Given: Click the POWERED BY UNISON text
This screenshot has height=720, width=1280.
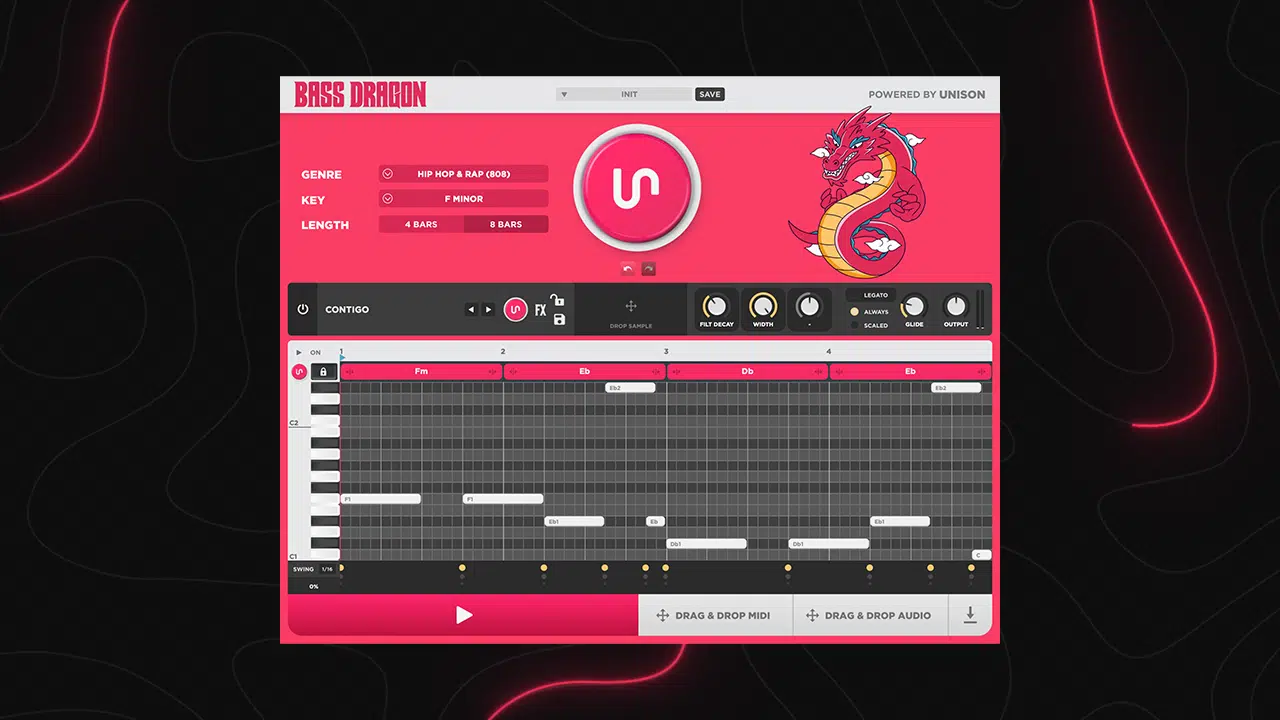Looking at the screenshot, I should coord(927,94).
